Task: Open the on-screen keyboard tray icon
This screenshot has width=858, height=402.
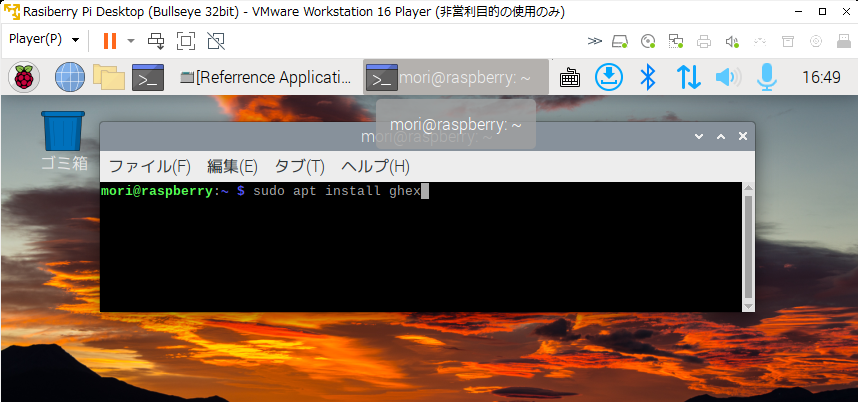Action: (570, 78)
